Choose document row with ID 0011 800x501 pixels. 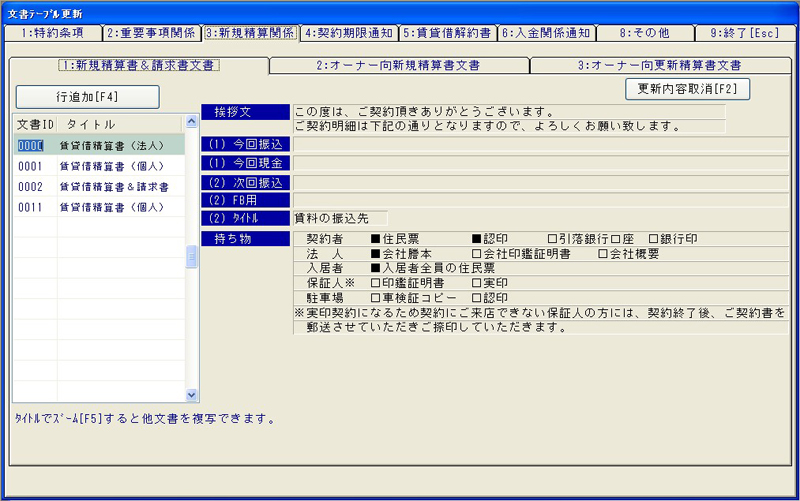click(x=98, y=207)
